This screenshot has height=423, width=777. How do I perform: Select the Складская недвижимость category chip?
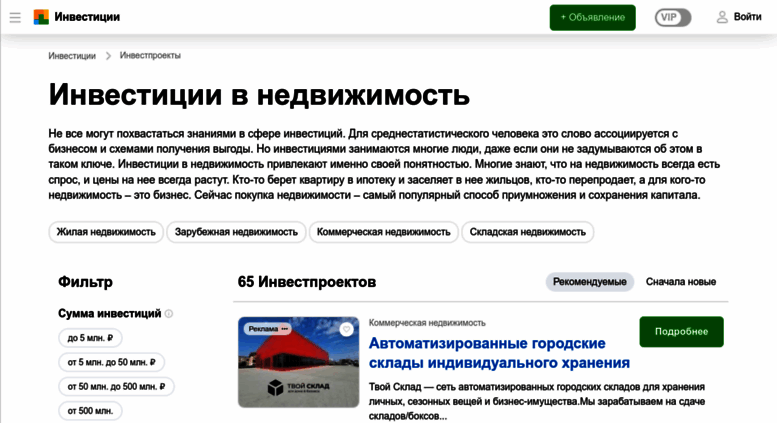point(528,232)
